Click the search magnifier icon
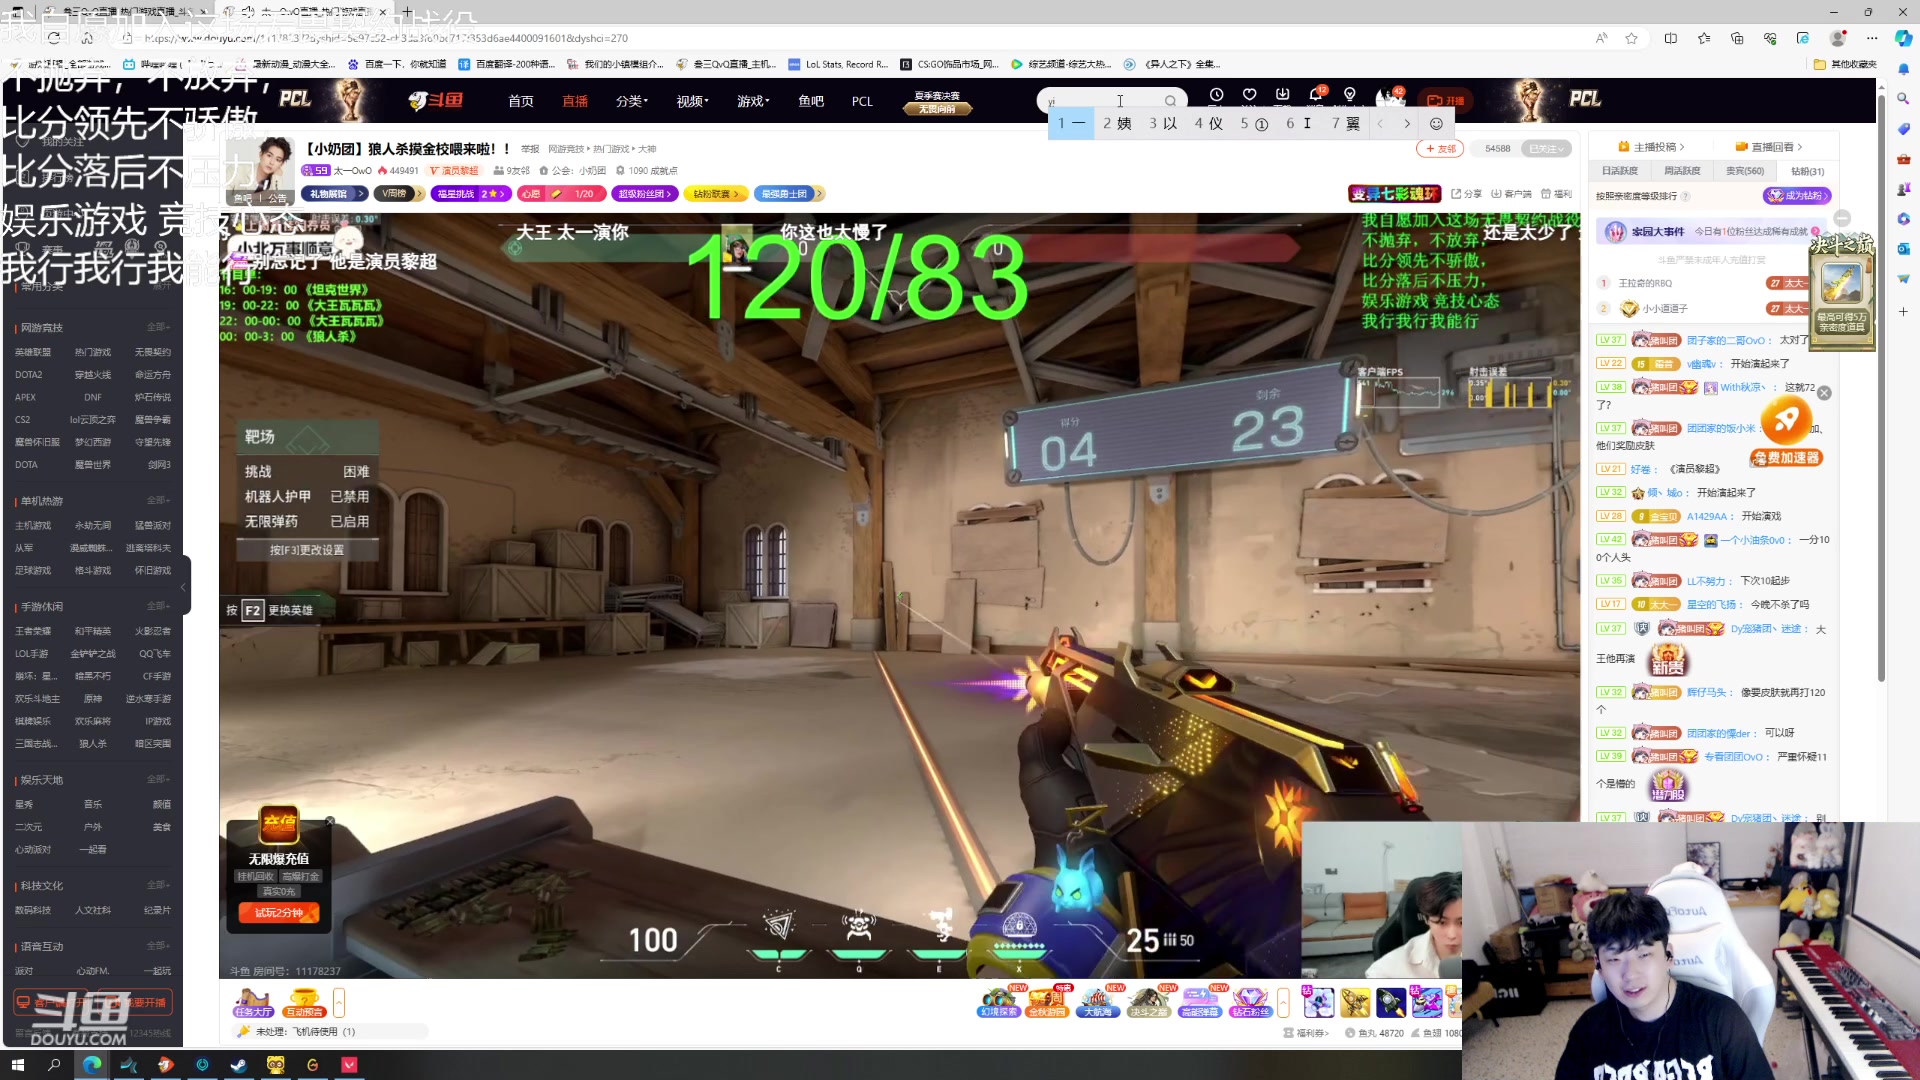 (1170, 101)
